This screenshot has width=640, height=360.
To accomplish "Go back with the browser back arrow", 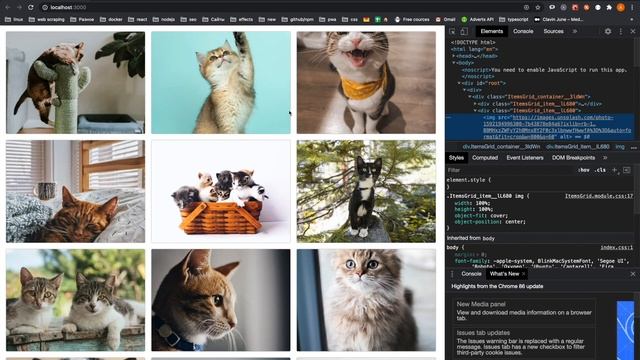I will (7, 7).
